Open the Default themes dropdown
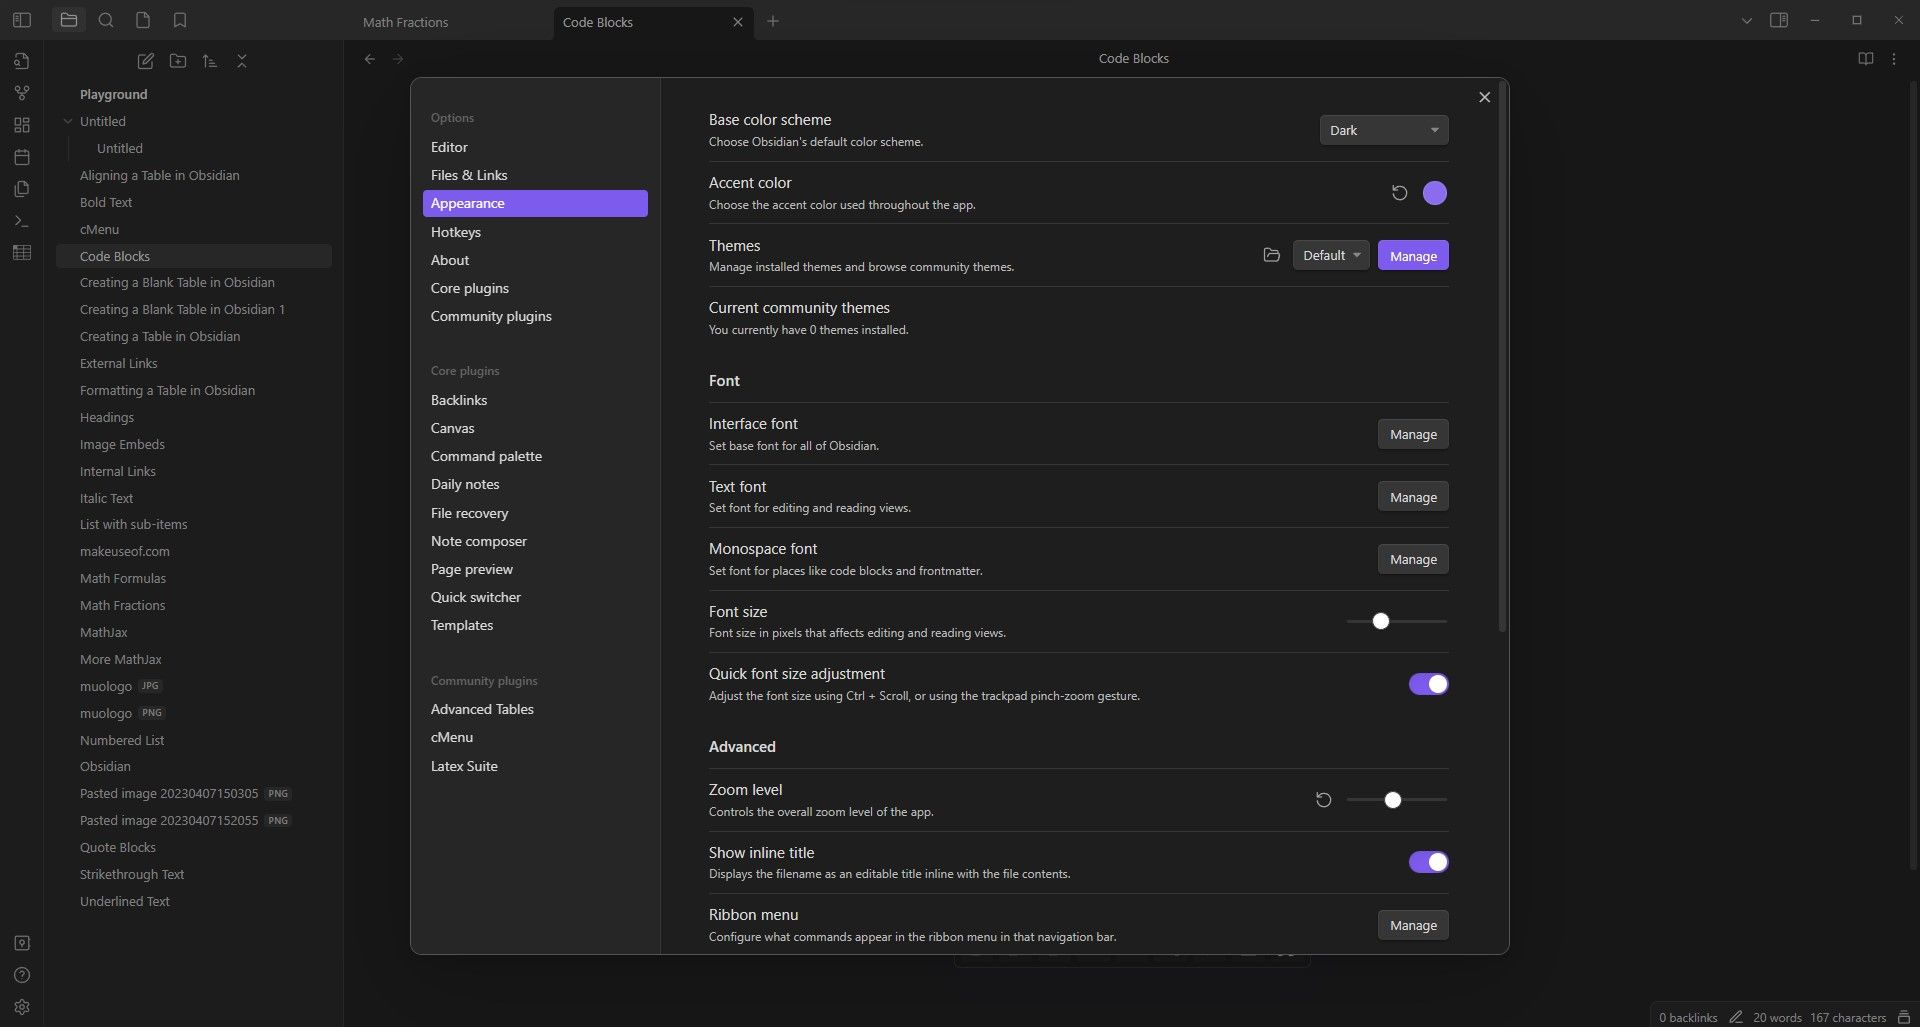The image size is (1920, 1027). pos(1330,255)
